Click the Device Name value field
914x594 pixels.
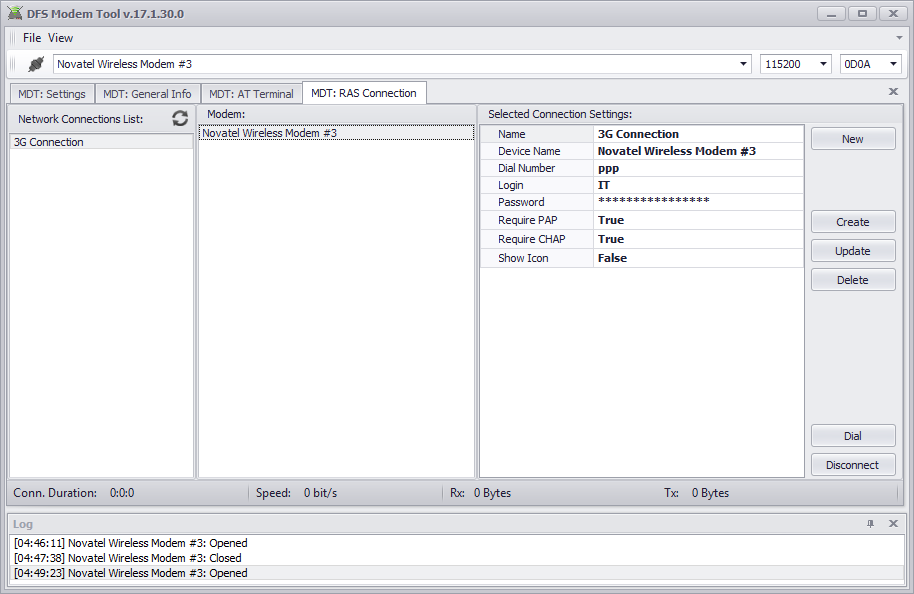(x=698, y=151)
